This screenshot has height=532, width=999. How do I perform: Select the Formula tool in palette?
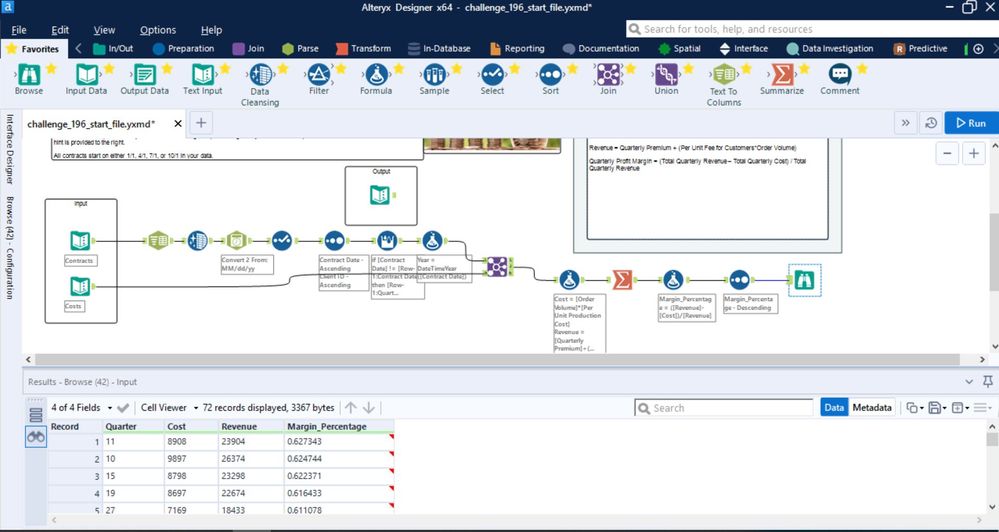click(x=377, y=75)
